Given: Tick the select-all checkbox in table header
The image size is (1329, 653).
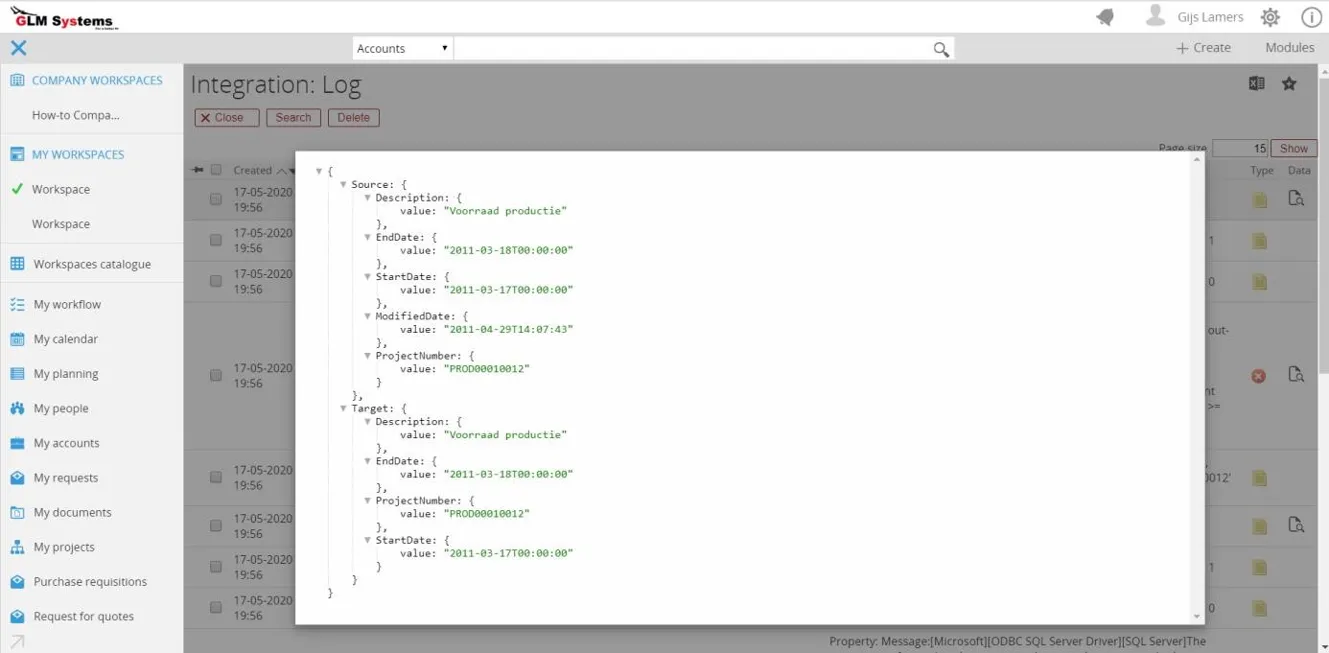Looking at the screenshot, I should (x=216, y=170).
